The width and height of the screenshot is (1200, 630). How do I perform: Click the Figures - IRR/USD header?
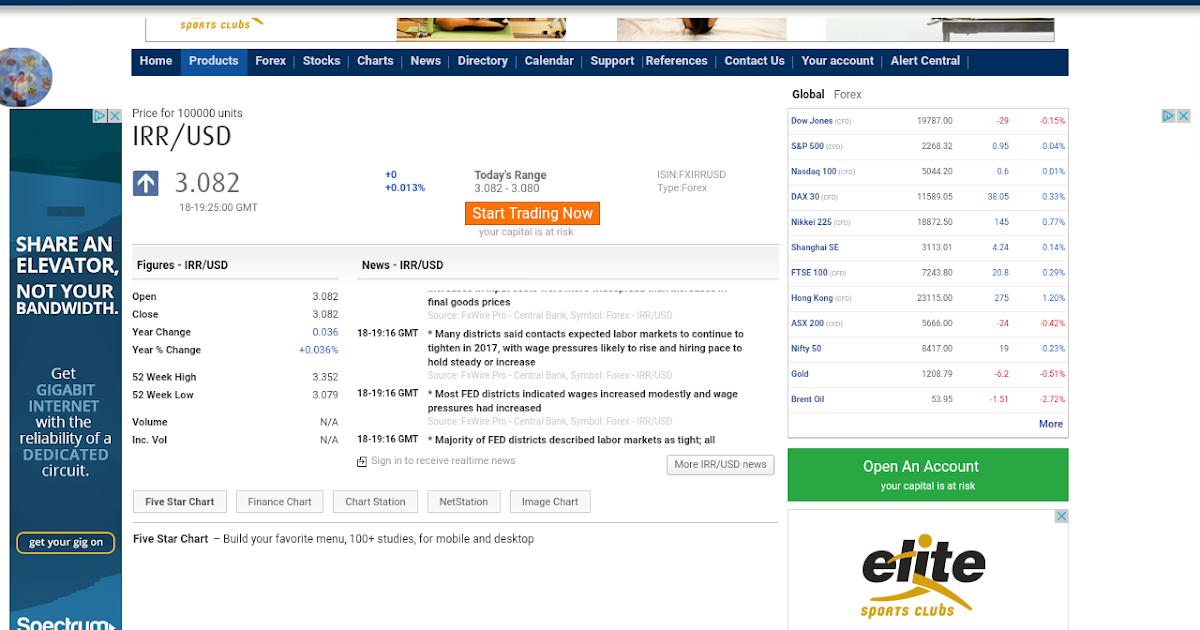coord(182,265)
